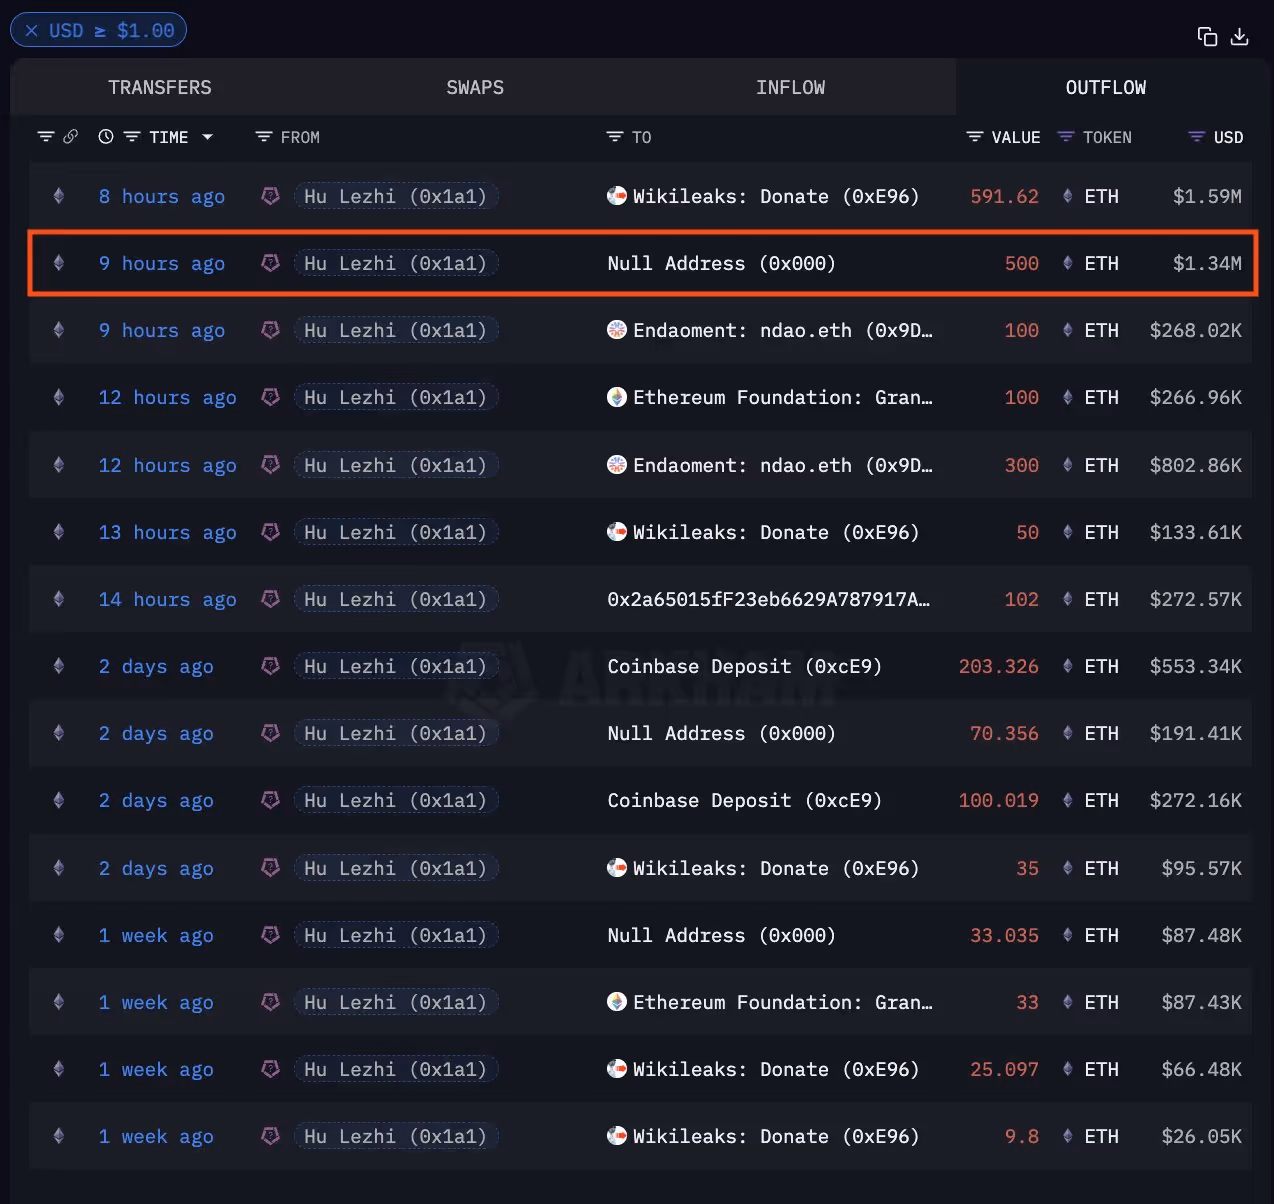
Task: Download the table using the download icon
Action: point(1239,37)
